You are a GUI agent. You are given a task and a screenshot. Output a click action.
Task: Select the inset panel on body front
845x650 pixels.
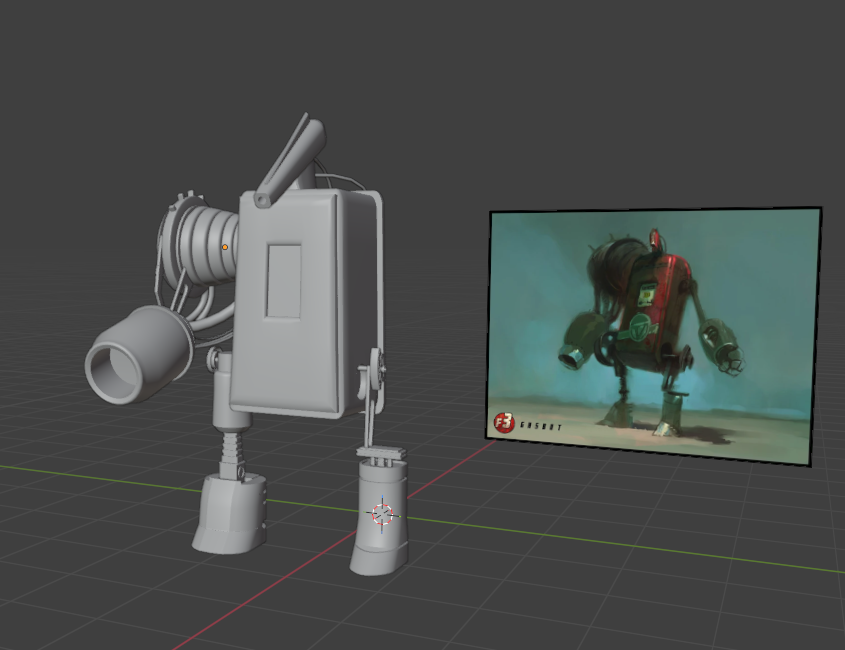[284, 281]
